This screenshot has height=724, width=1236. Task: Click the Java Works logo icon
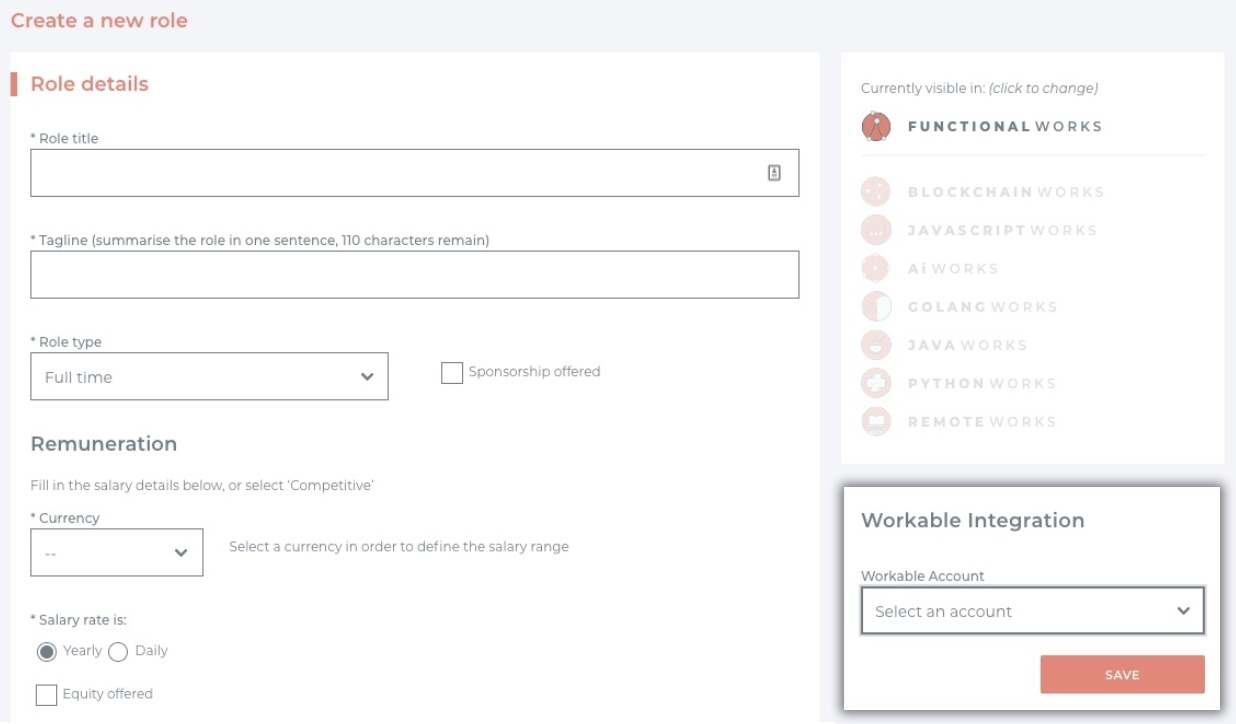coord(876,345)
